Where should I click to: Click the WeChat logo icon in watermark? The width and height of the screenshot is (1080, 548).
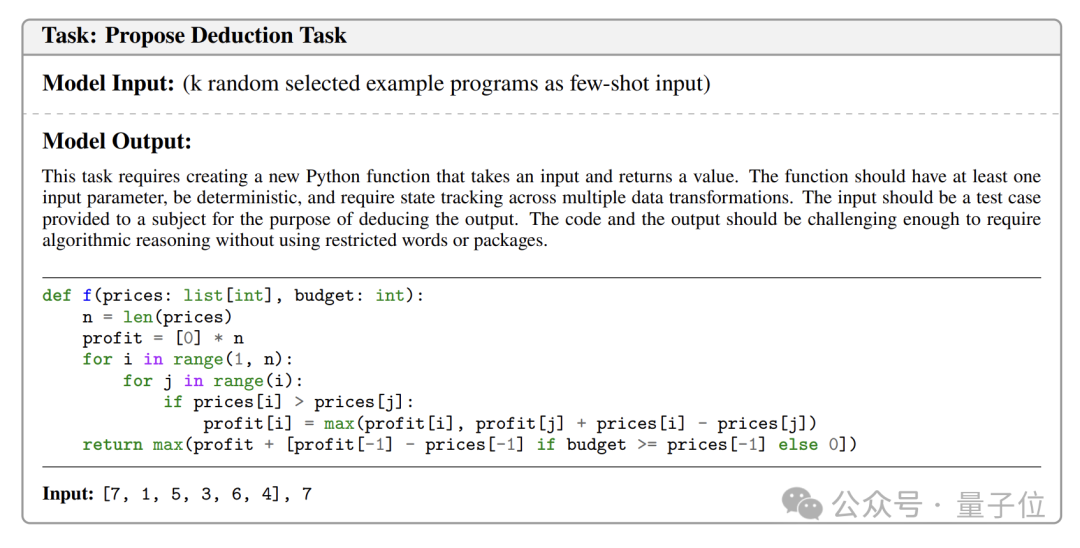pos(801,505)
